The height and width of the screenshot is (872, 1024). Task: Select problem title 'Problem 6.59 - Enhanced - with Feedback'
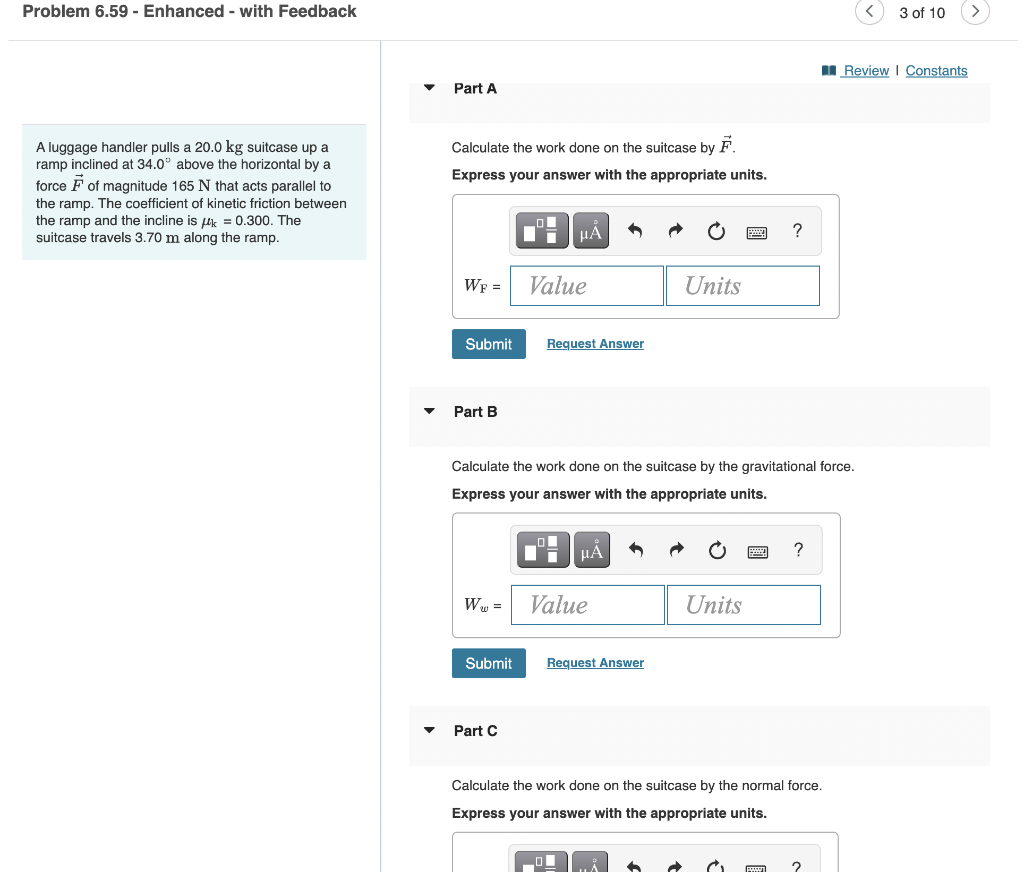coord(189,11)
